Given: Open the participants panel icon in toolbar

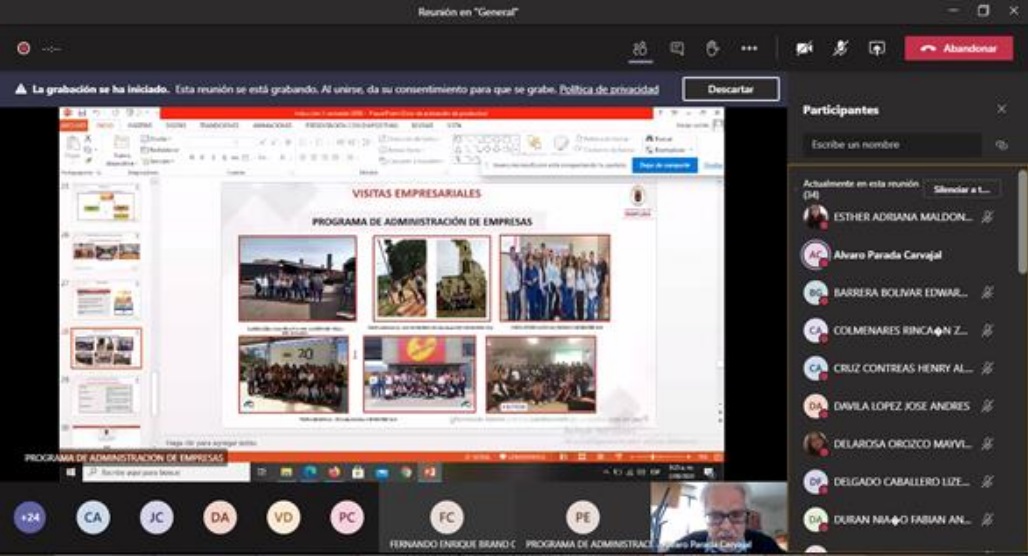Looking at the screenshot, I should (x=640, y=48).
